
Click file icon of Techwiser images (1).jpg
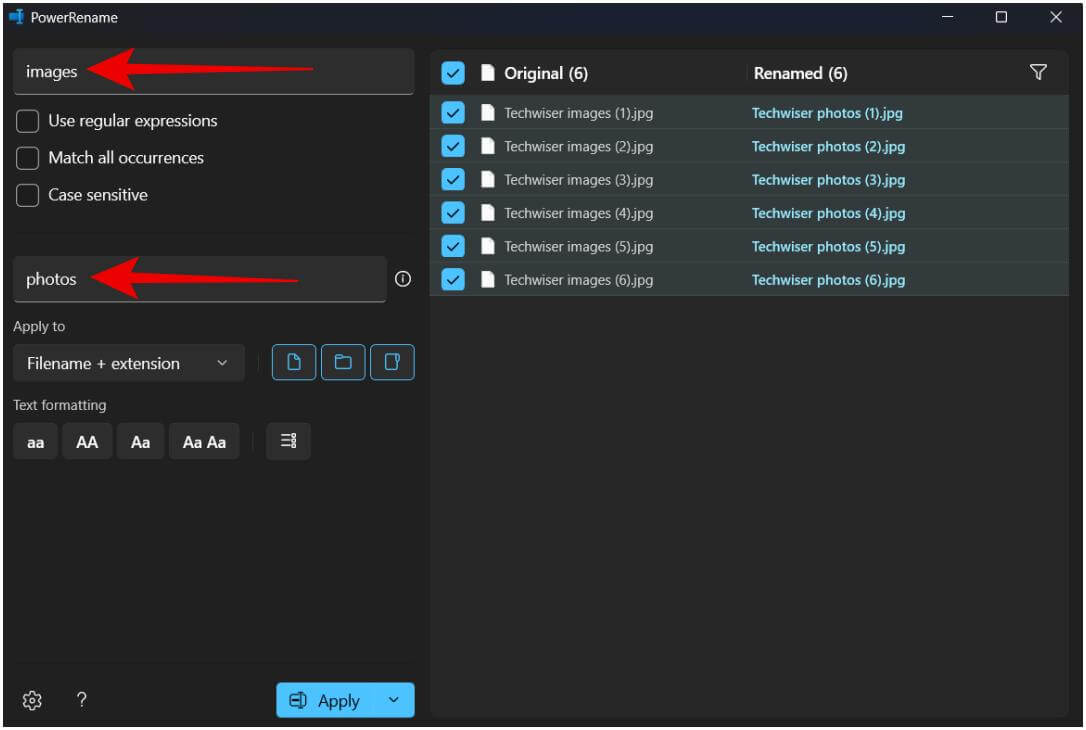[x=488, y=113]
